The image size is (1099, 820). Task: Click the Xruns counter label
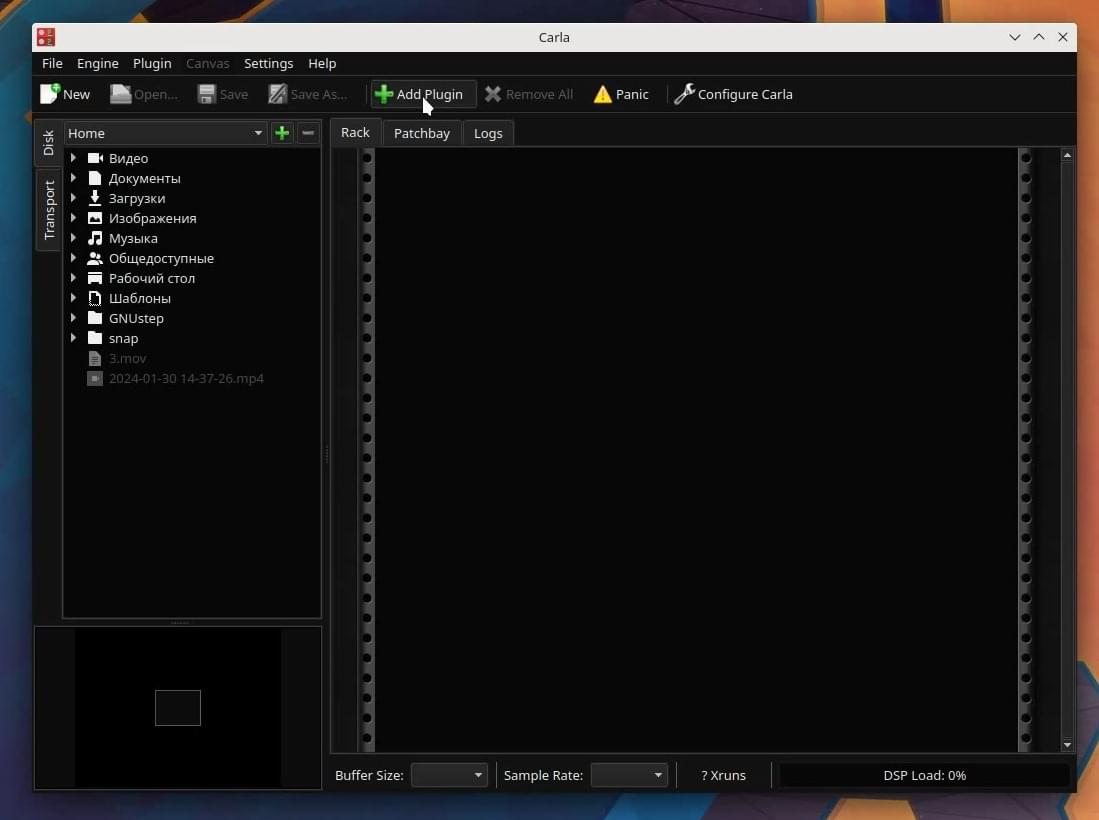pyautogui.click(x=723, y=775)
